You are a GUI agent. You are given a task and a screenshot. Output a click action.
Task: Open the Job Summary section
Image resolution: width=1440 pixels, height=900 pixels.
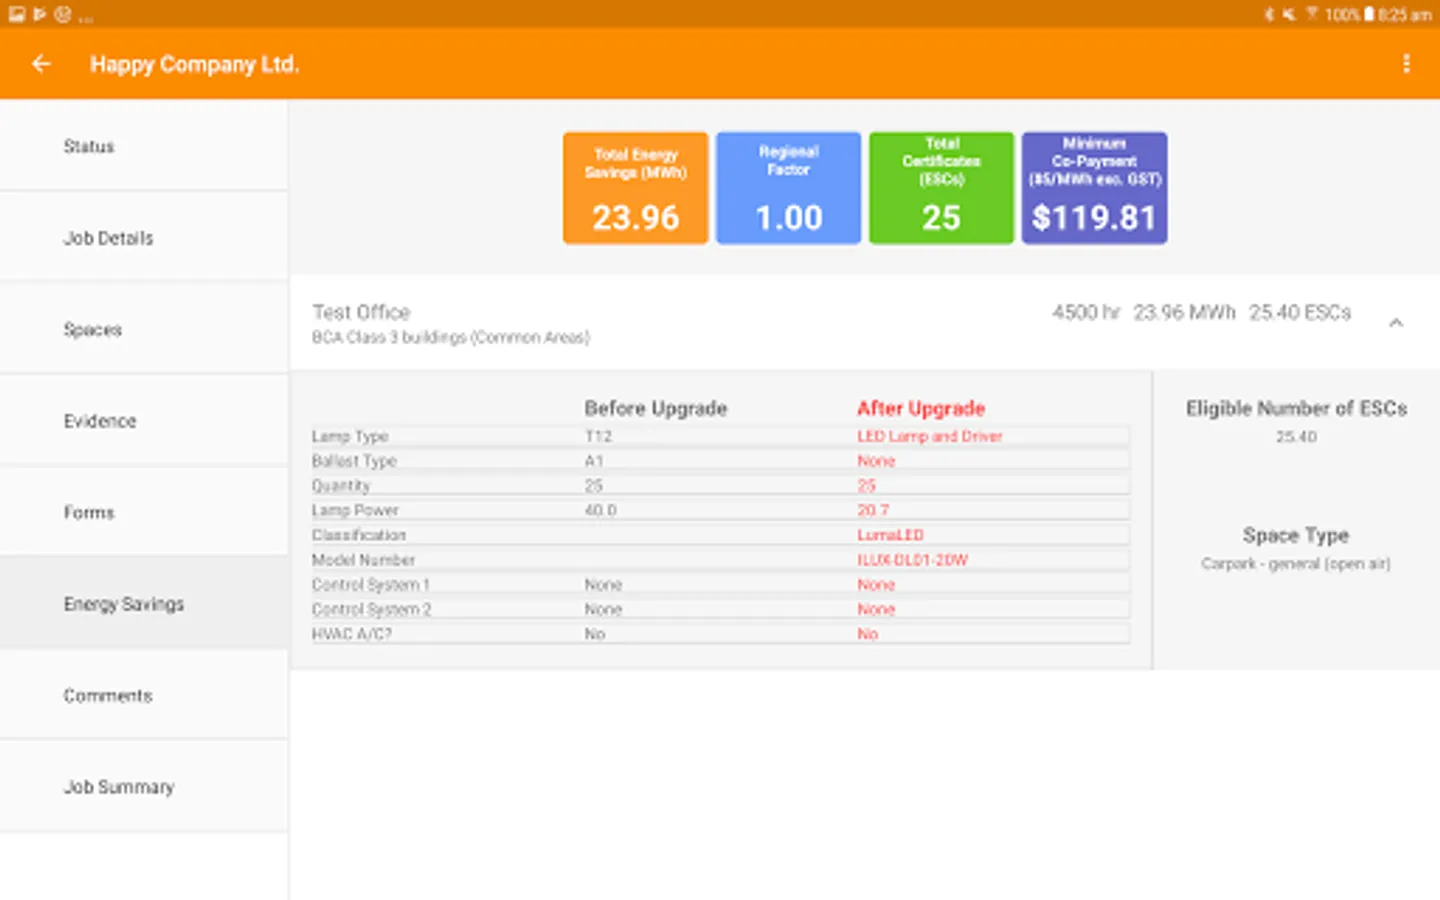click(144, 787)
